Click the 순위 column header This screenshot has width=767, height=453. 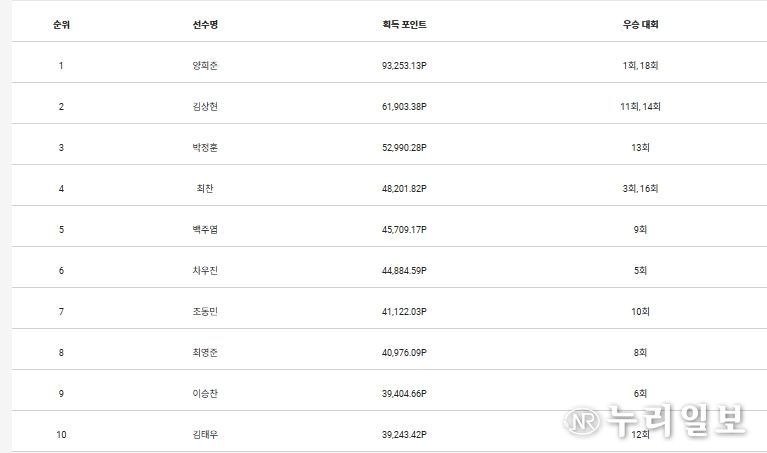coord(61,24)
